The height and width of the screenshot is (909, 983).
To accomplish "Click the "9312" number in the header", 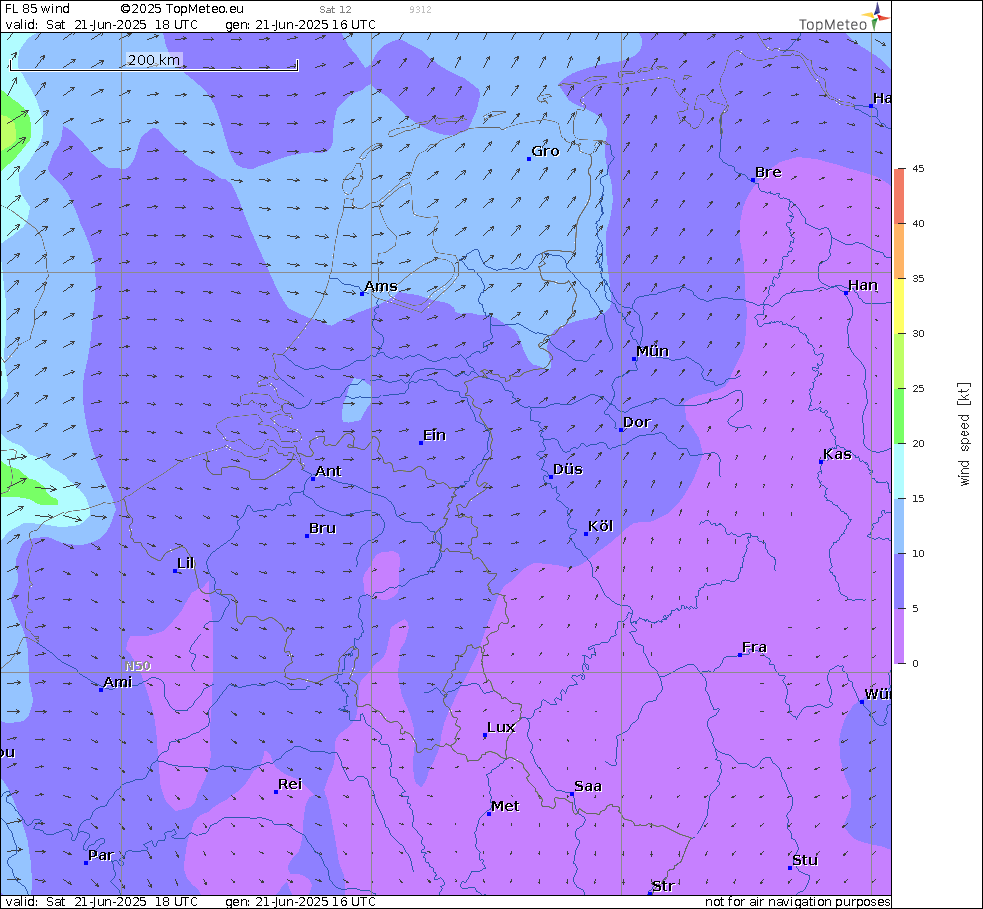I will [420, 9].
